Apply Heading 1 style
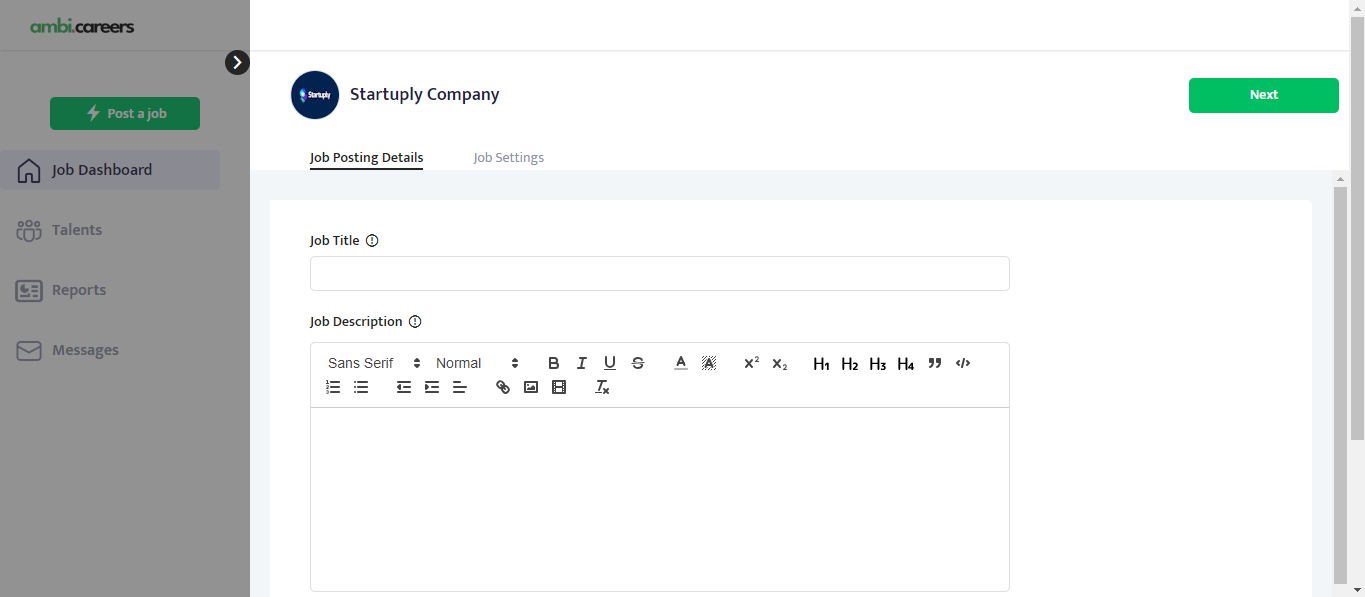This screenshot has height=597, width=1365. (821, 364)
